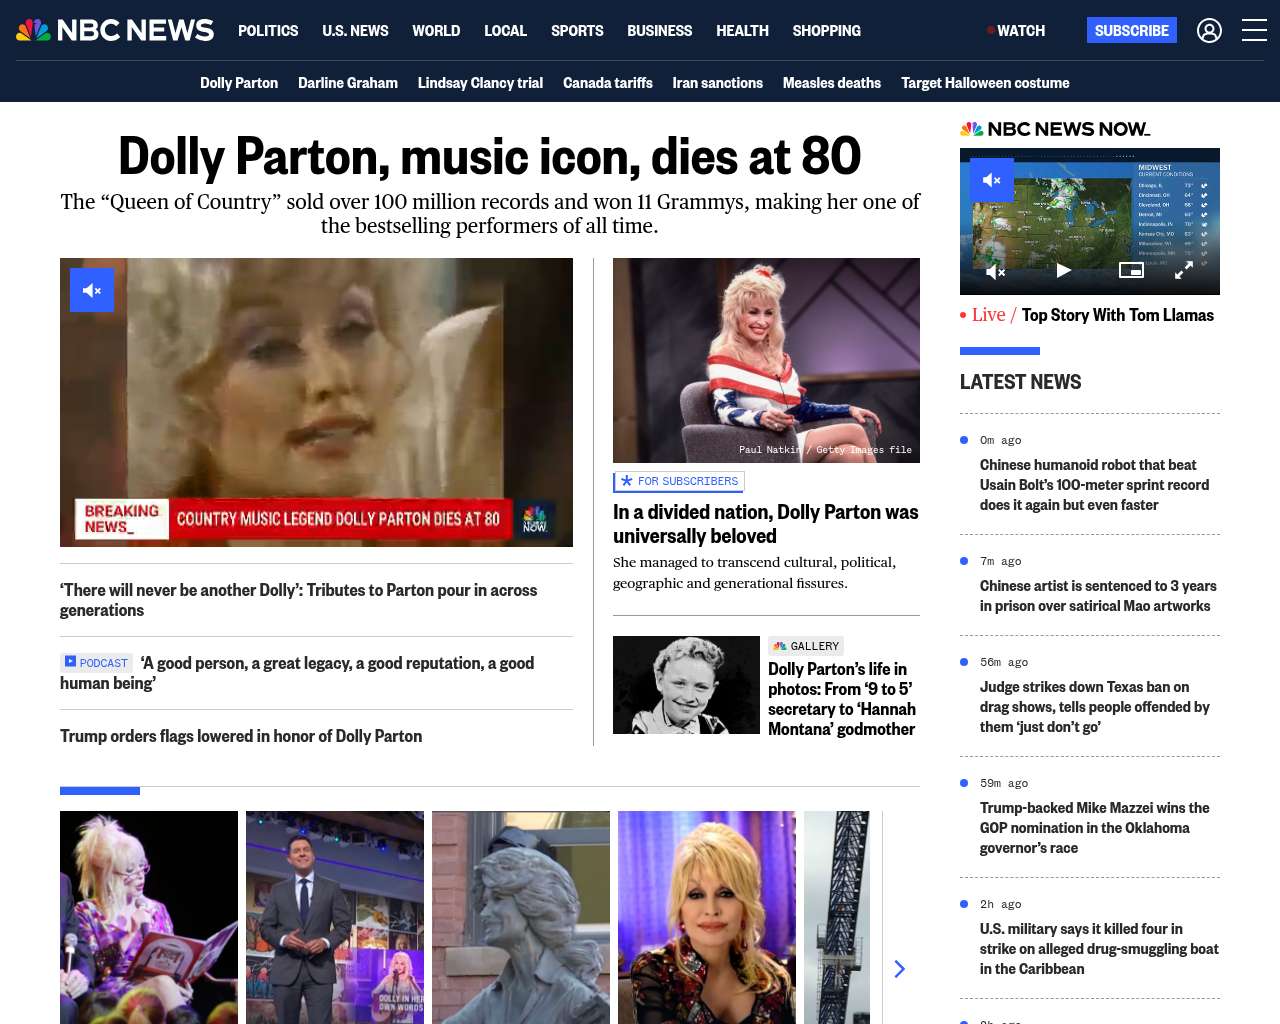
Task: Unmute the Dolly Parton breaking news video
Action: [92, 290]
